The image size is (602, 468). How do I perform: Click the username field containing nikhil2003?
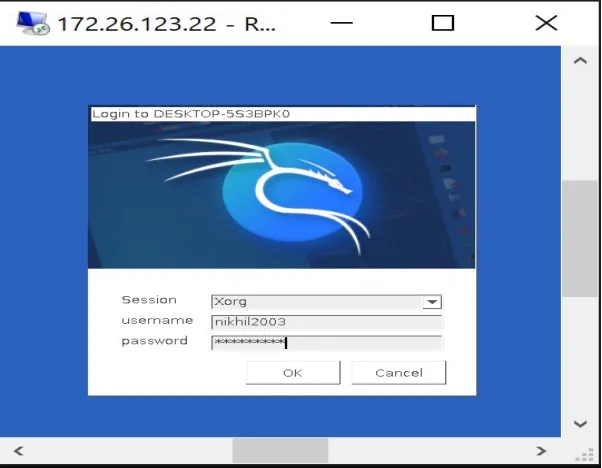327,322
